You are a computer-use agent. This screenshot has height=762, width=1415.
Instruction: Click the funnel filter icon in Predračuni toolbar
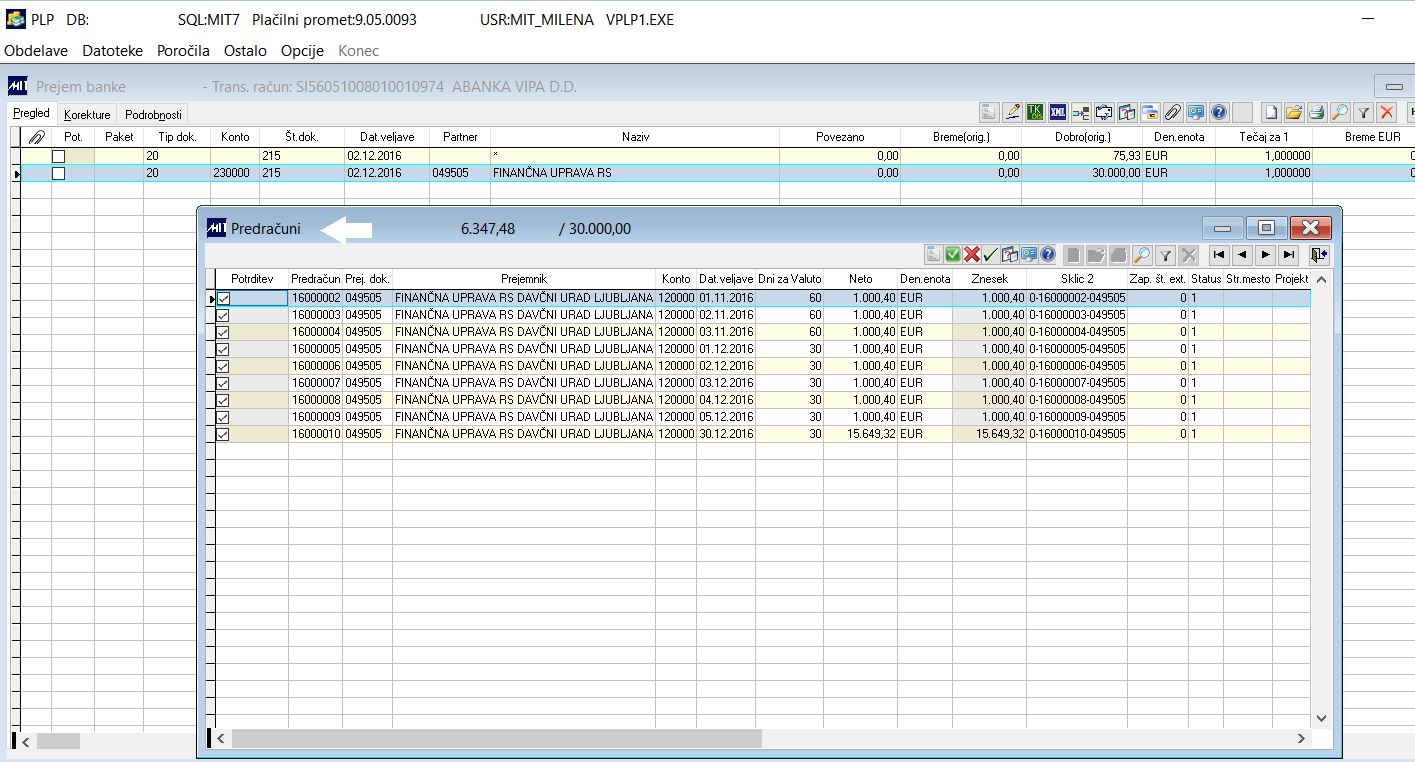(1165, 254)
